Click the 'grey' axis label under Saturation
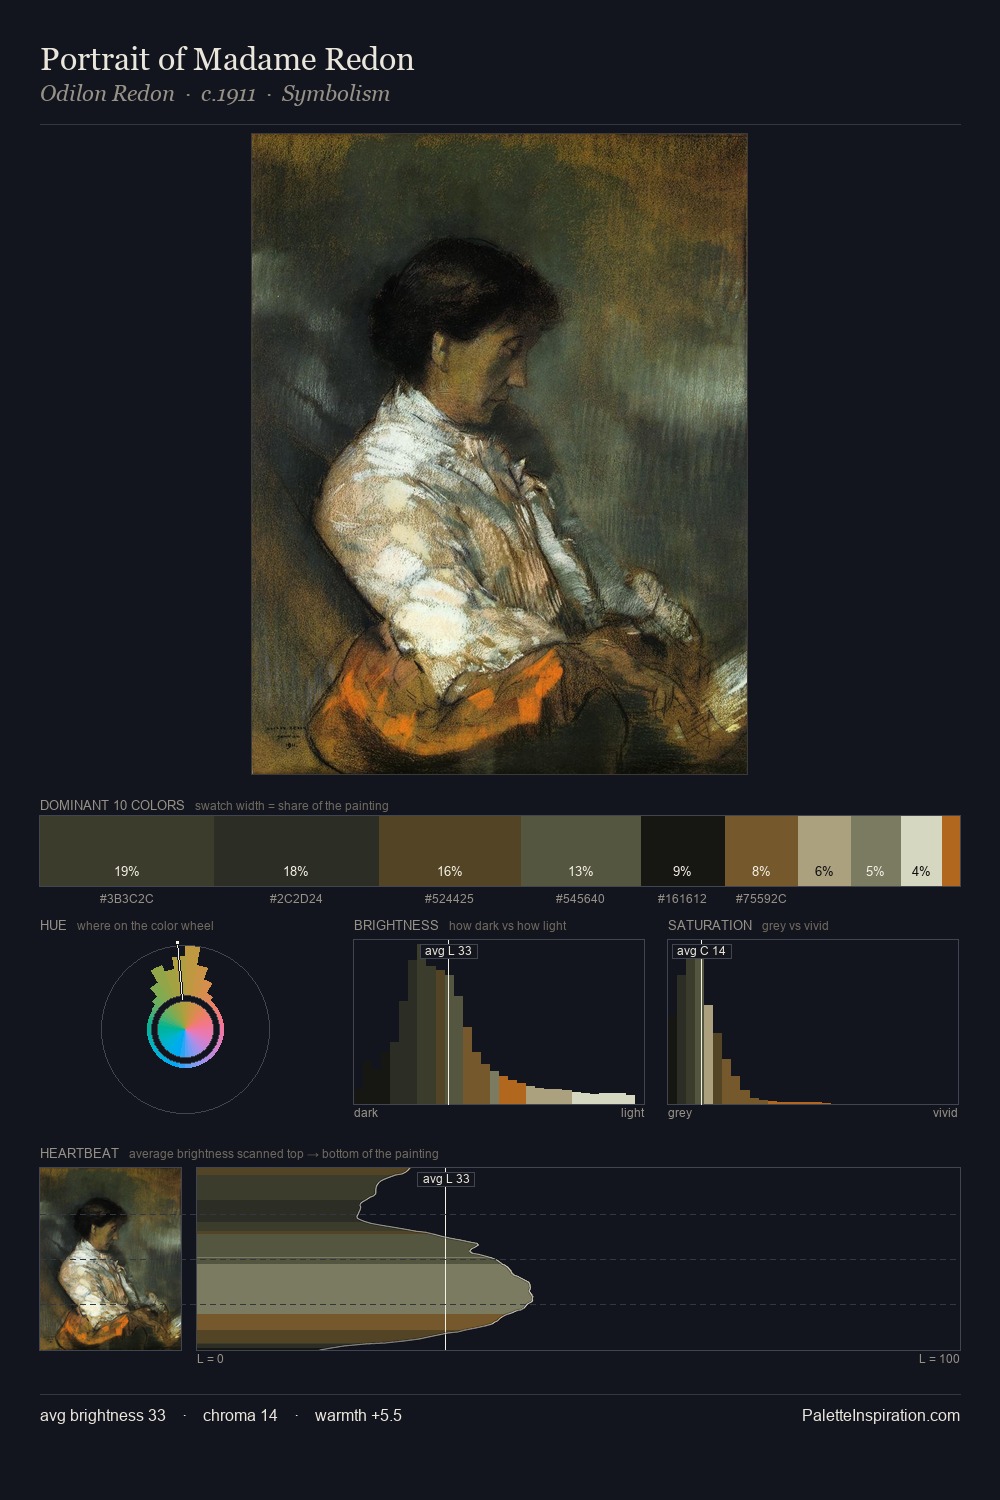Viewport: 1000px width, 1500px height. (680, 1112)
